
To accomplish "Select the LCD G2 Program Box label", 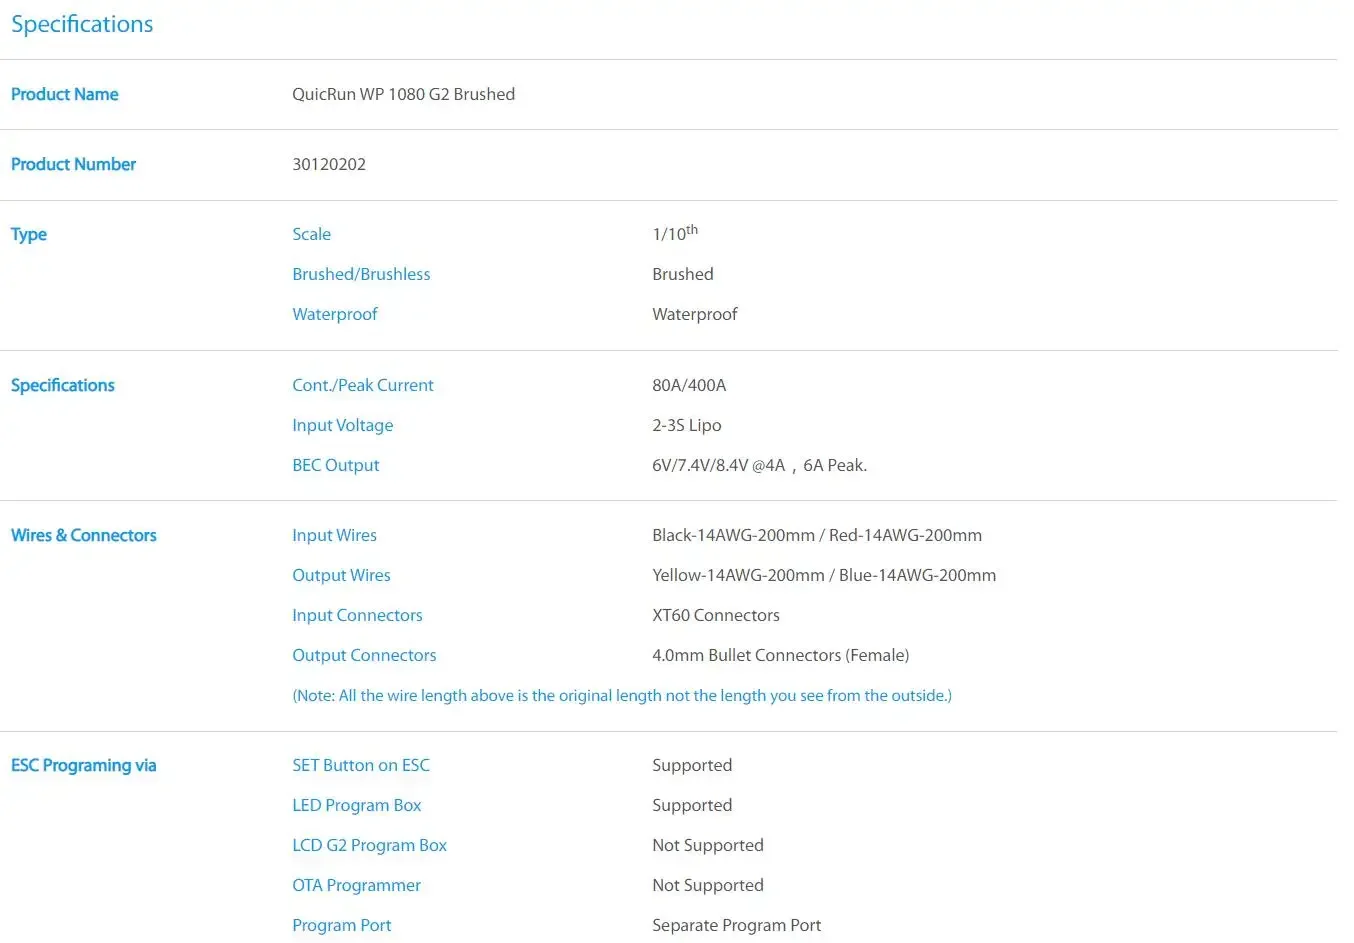I will tap(369, 845).
